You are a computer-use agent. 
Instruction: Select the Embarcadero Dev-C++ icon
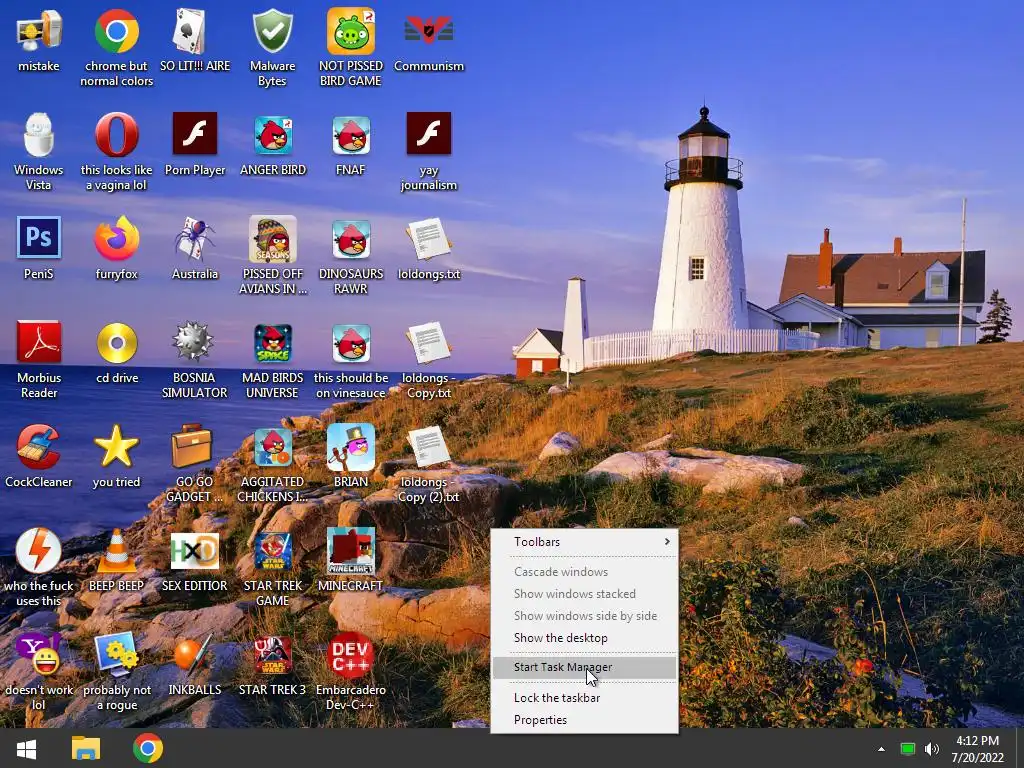click(x=351, y=654)
